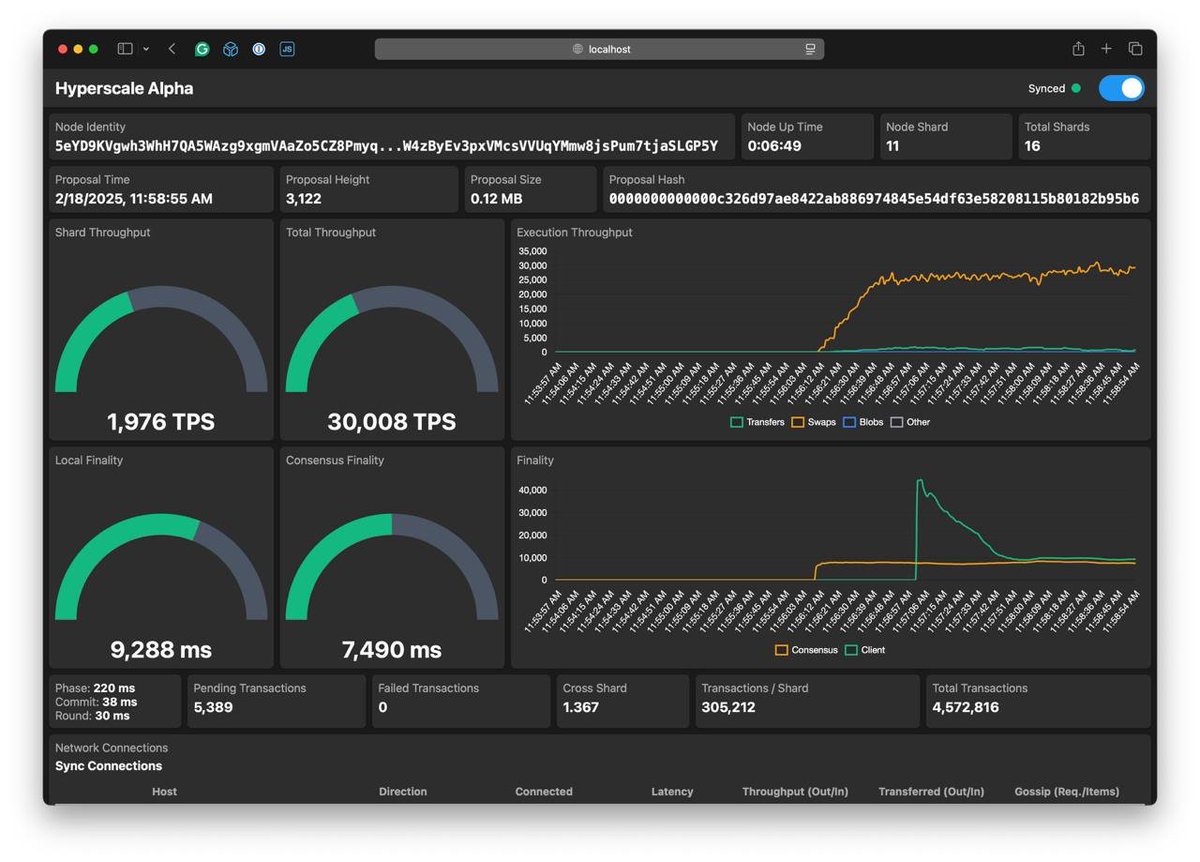The image size is (1200, 862).
Task: Click the Failed Transactions value 0
Action: [x=383, y=707]
